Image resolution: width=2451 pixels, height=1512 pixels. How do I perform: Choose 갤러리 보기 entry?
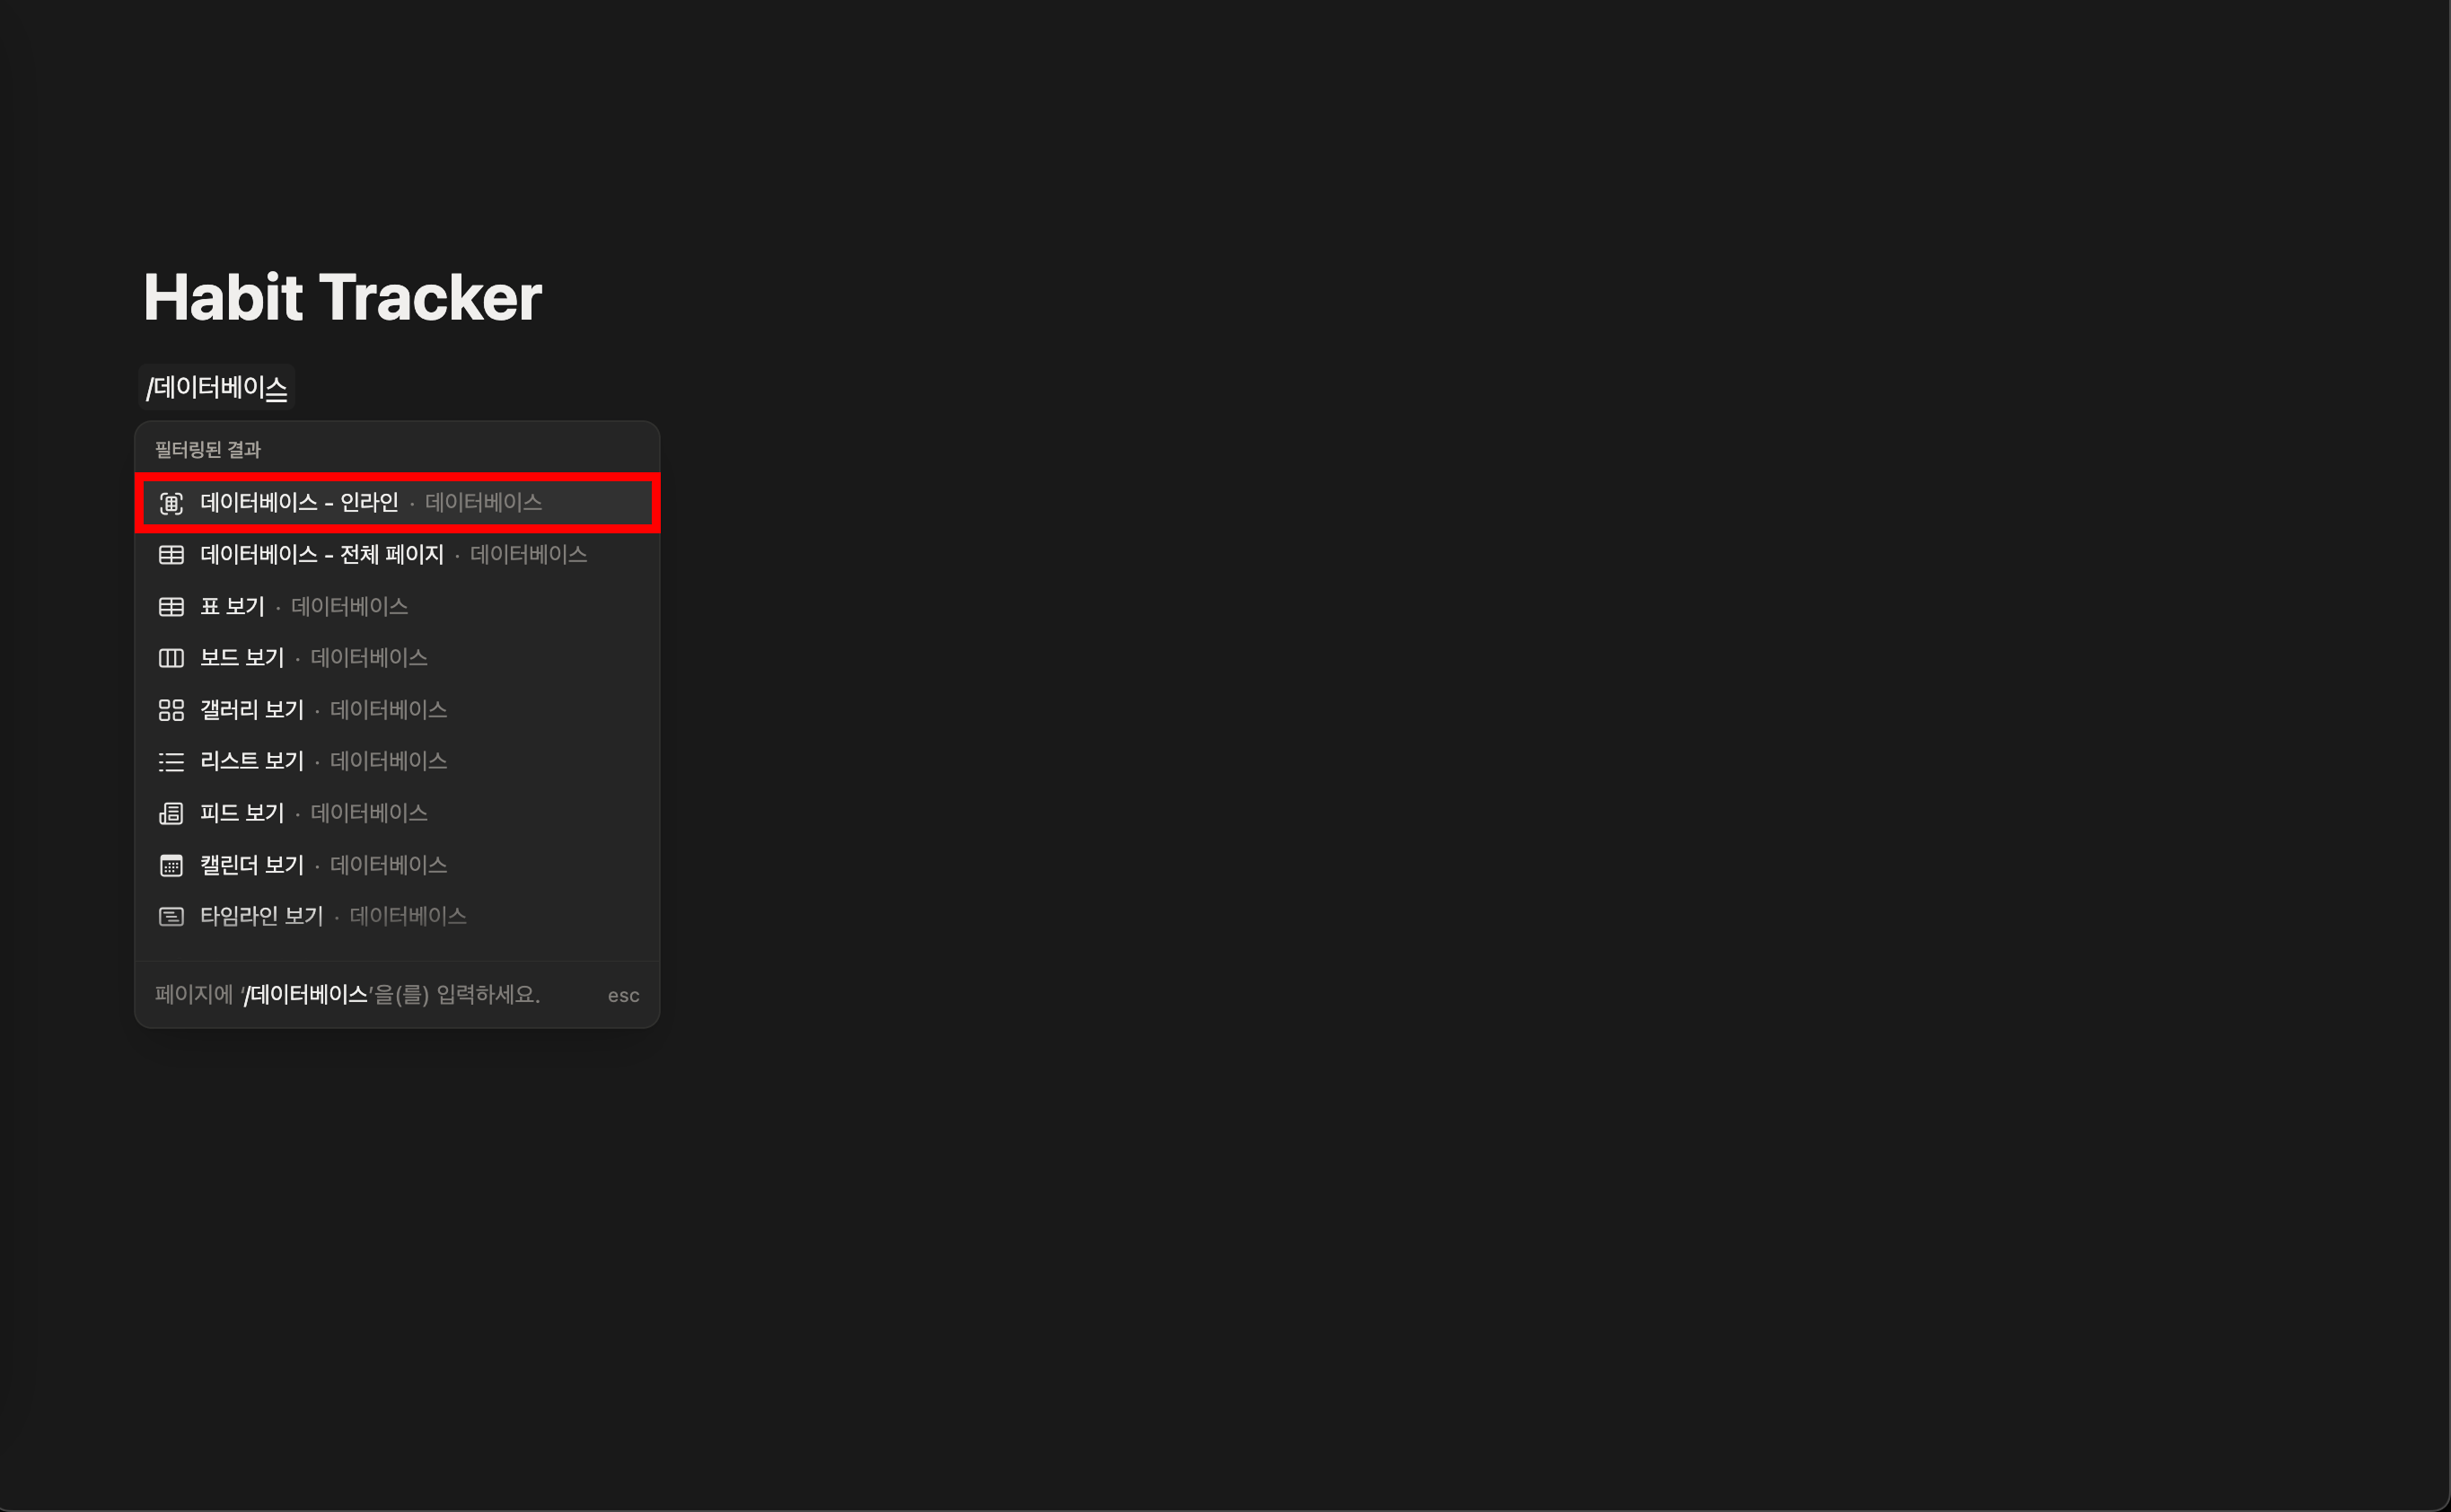pos(252,710)
